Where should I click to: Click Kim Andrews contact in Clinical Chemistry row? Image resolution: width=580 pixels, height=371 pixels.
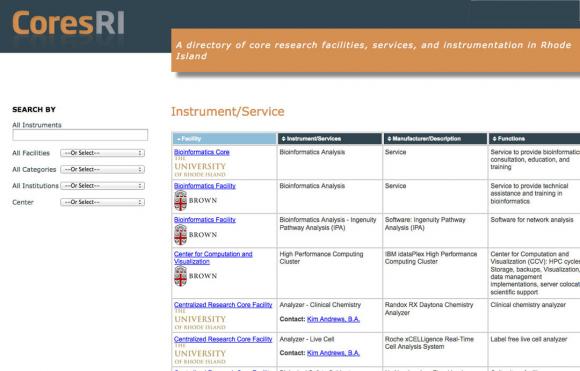coord(333,319)
